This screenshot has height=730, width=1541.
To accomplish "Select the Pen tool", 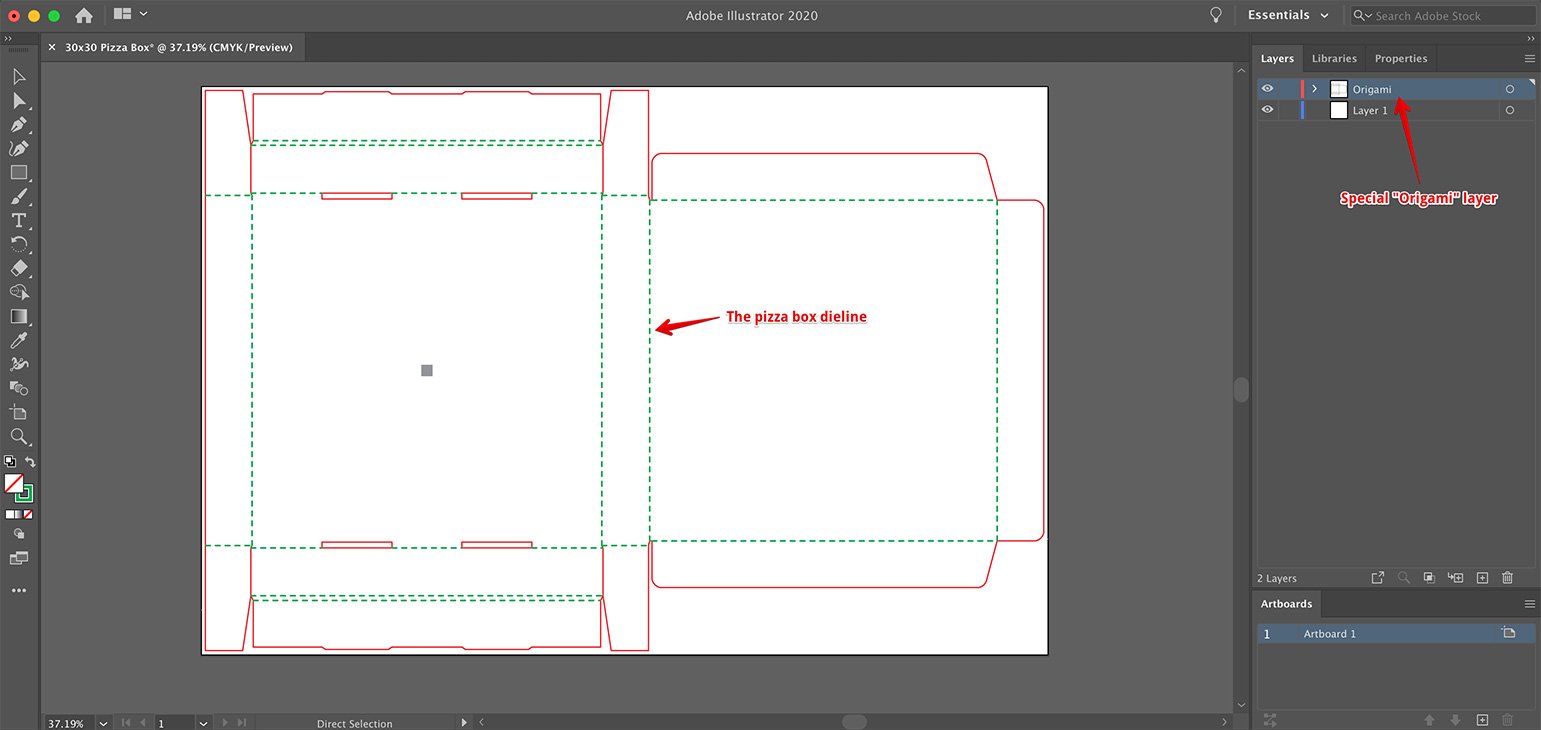I will (18, 123).
